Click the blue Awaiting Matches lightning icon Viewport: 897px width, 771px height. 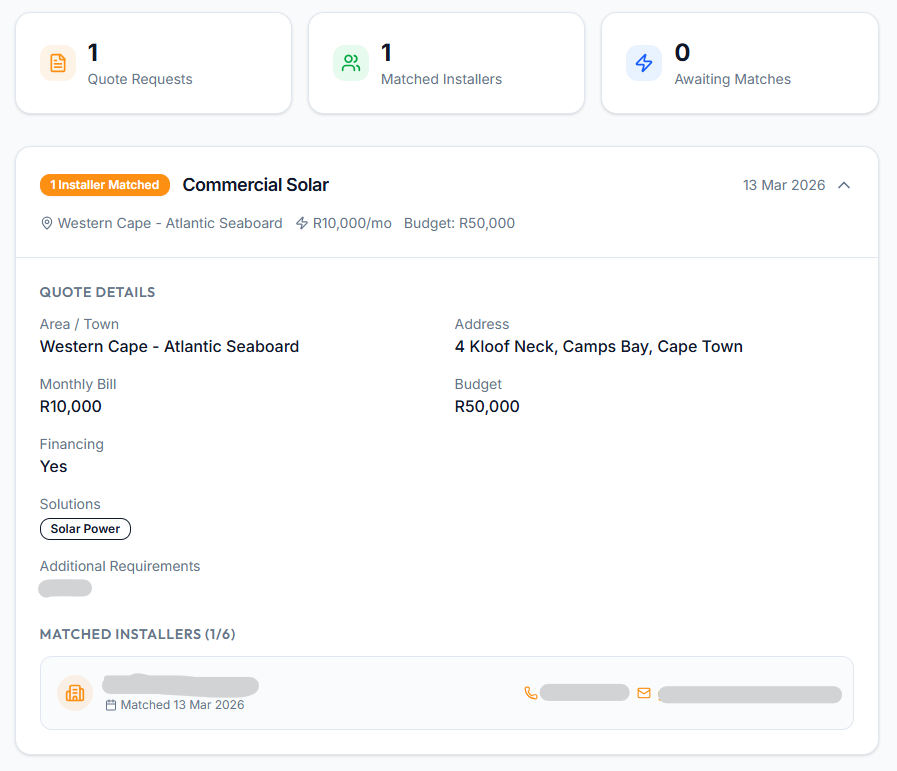click(x=644, y=63)
